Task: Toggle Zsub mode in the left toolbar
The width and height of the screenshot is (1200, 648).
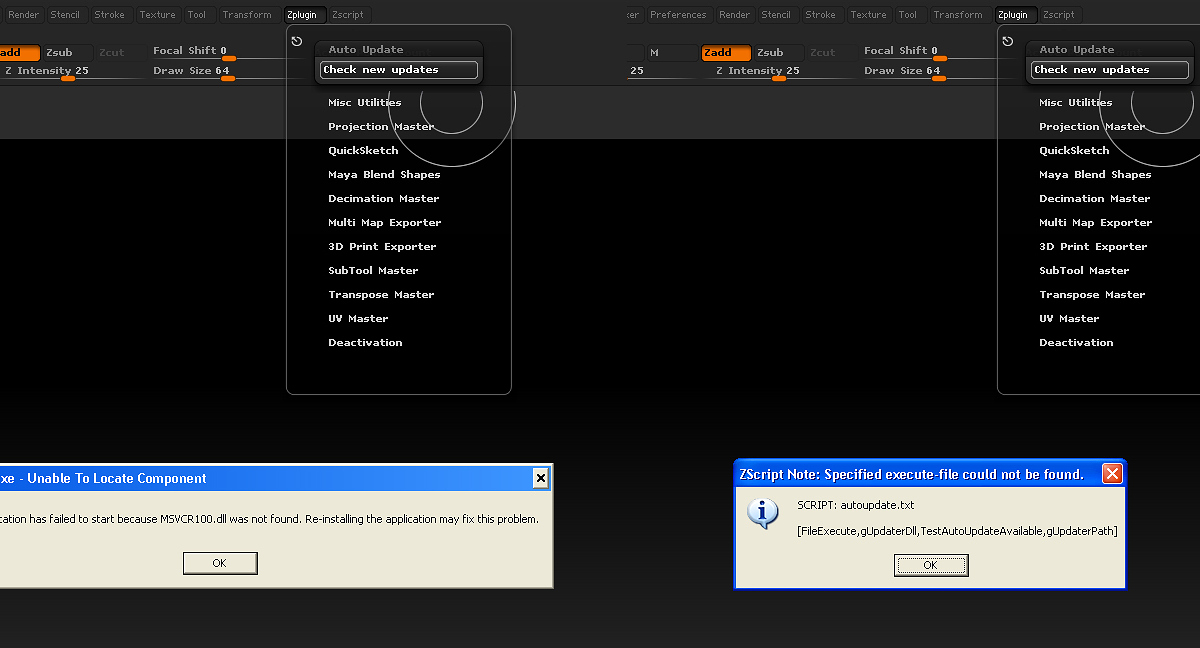Action: (60, 52)
